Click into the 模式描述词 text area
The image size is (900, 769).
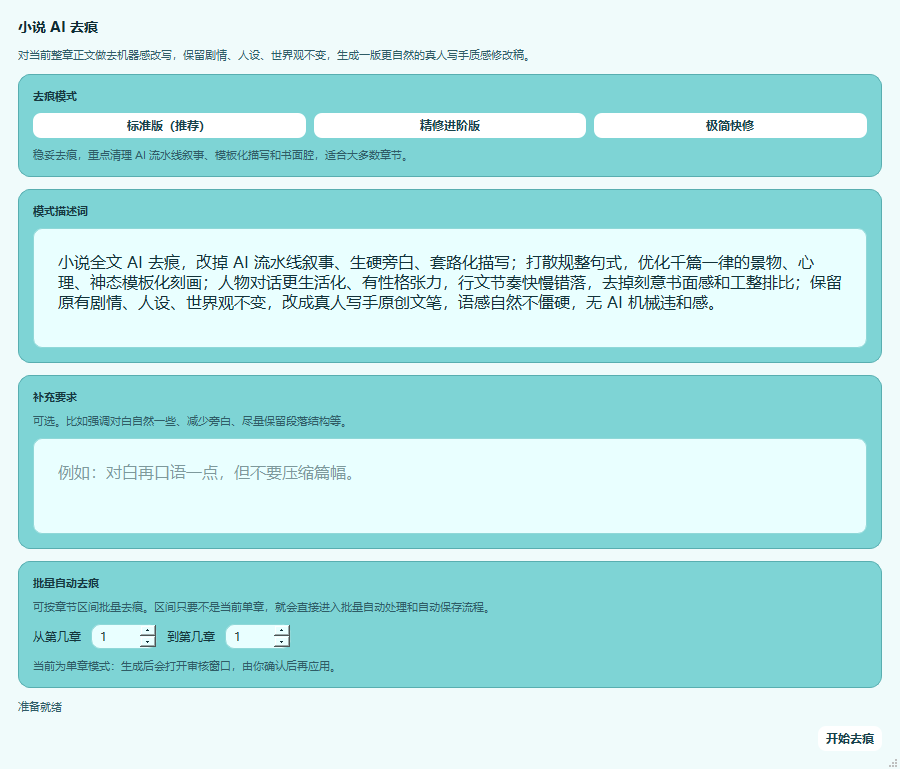(x=450, y=288)
